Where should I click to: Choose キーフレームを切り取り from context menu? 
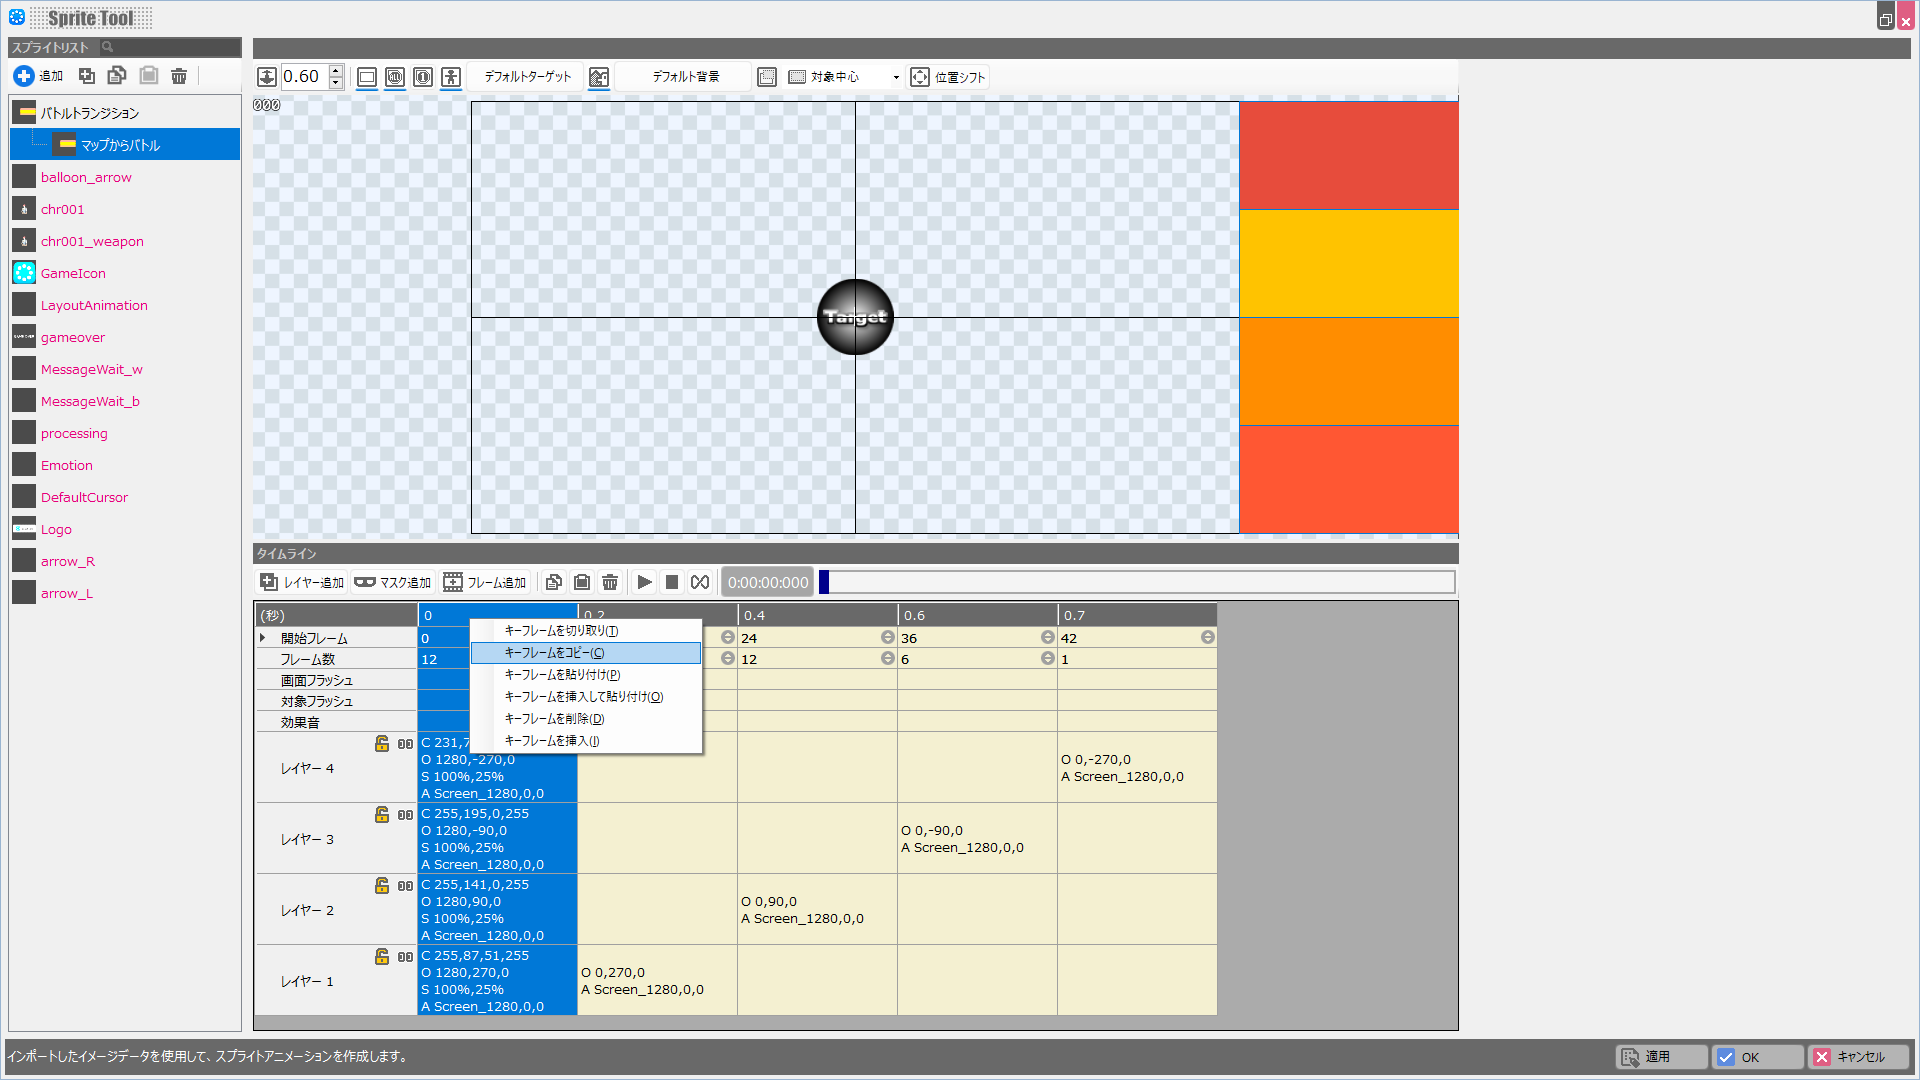[x=561, y=631]
